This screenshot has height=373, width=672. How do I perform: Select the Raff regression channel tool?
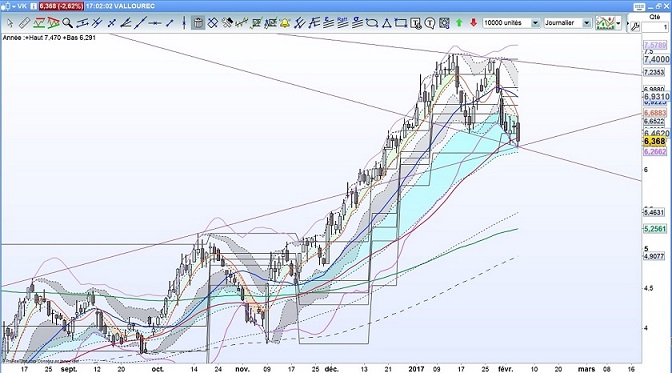pos(343,23)
